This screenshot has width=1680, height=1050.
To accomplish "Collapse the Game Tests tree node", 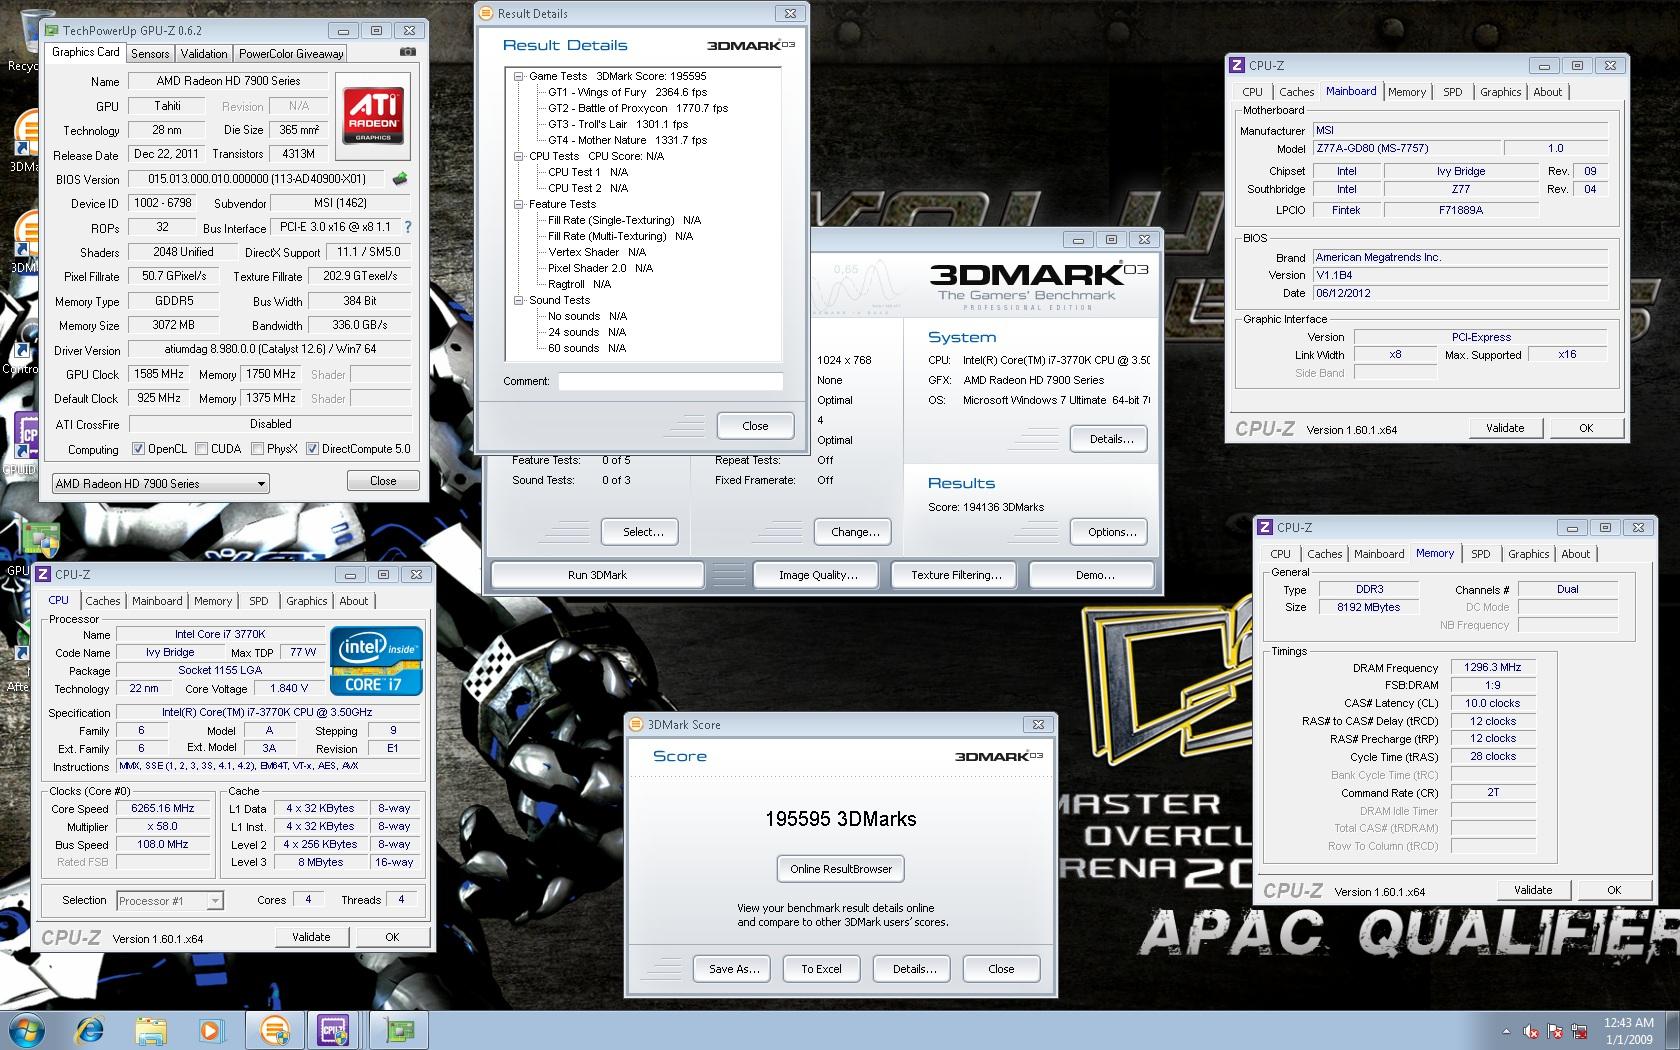I will tap(519, 76).
